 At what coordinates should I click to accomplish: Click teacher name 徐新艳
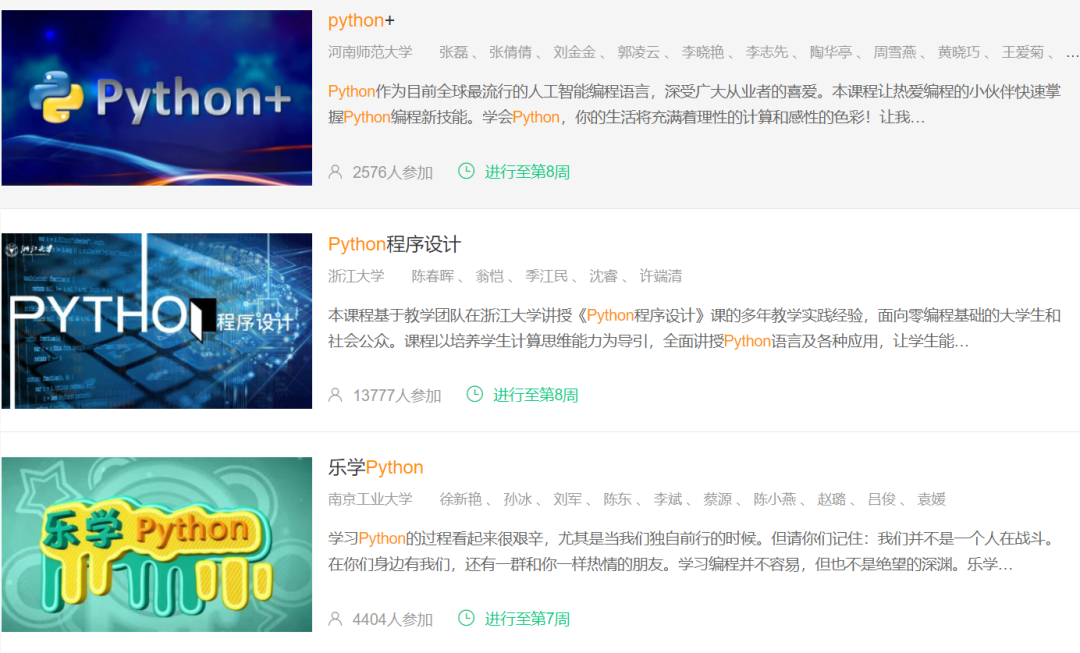point(461,499)
